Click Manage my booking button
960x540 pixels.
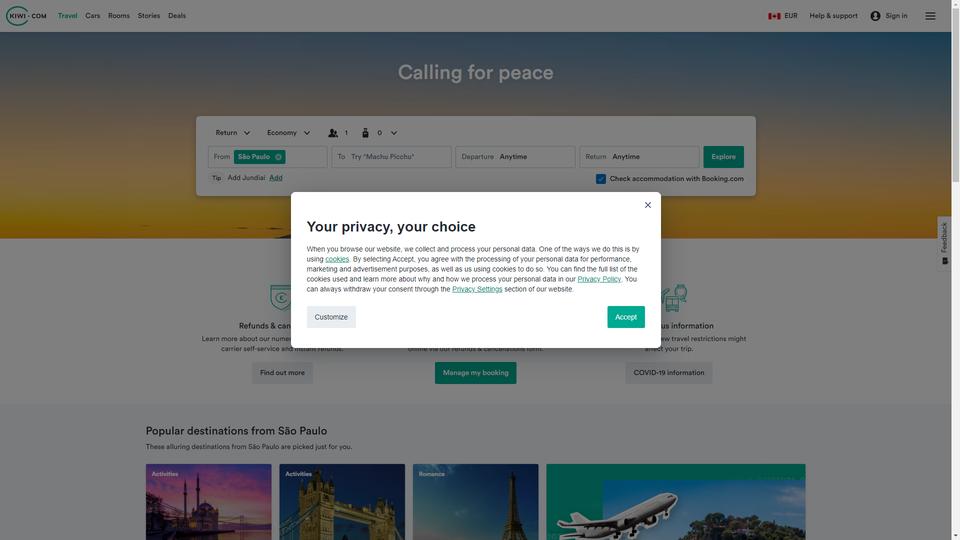click(476, 373)
